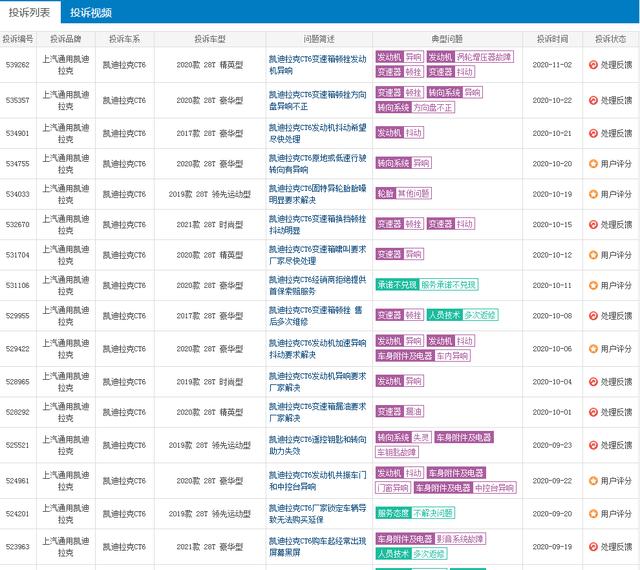Screen dimensions: 640x570
Task: Click the 服务态度 不解决问题 tag
Action: click(415, 513)
